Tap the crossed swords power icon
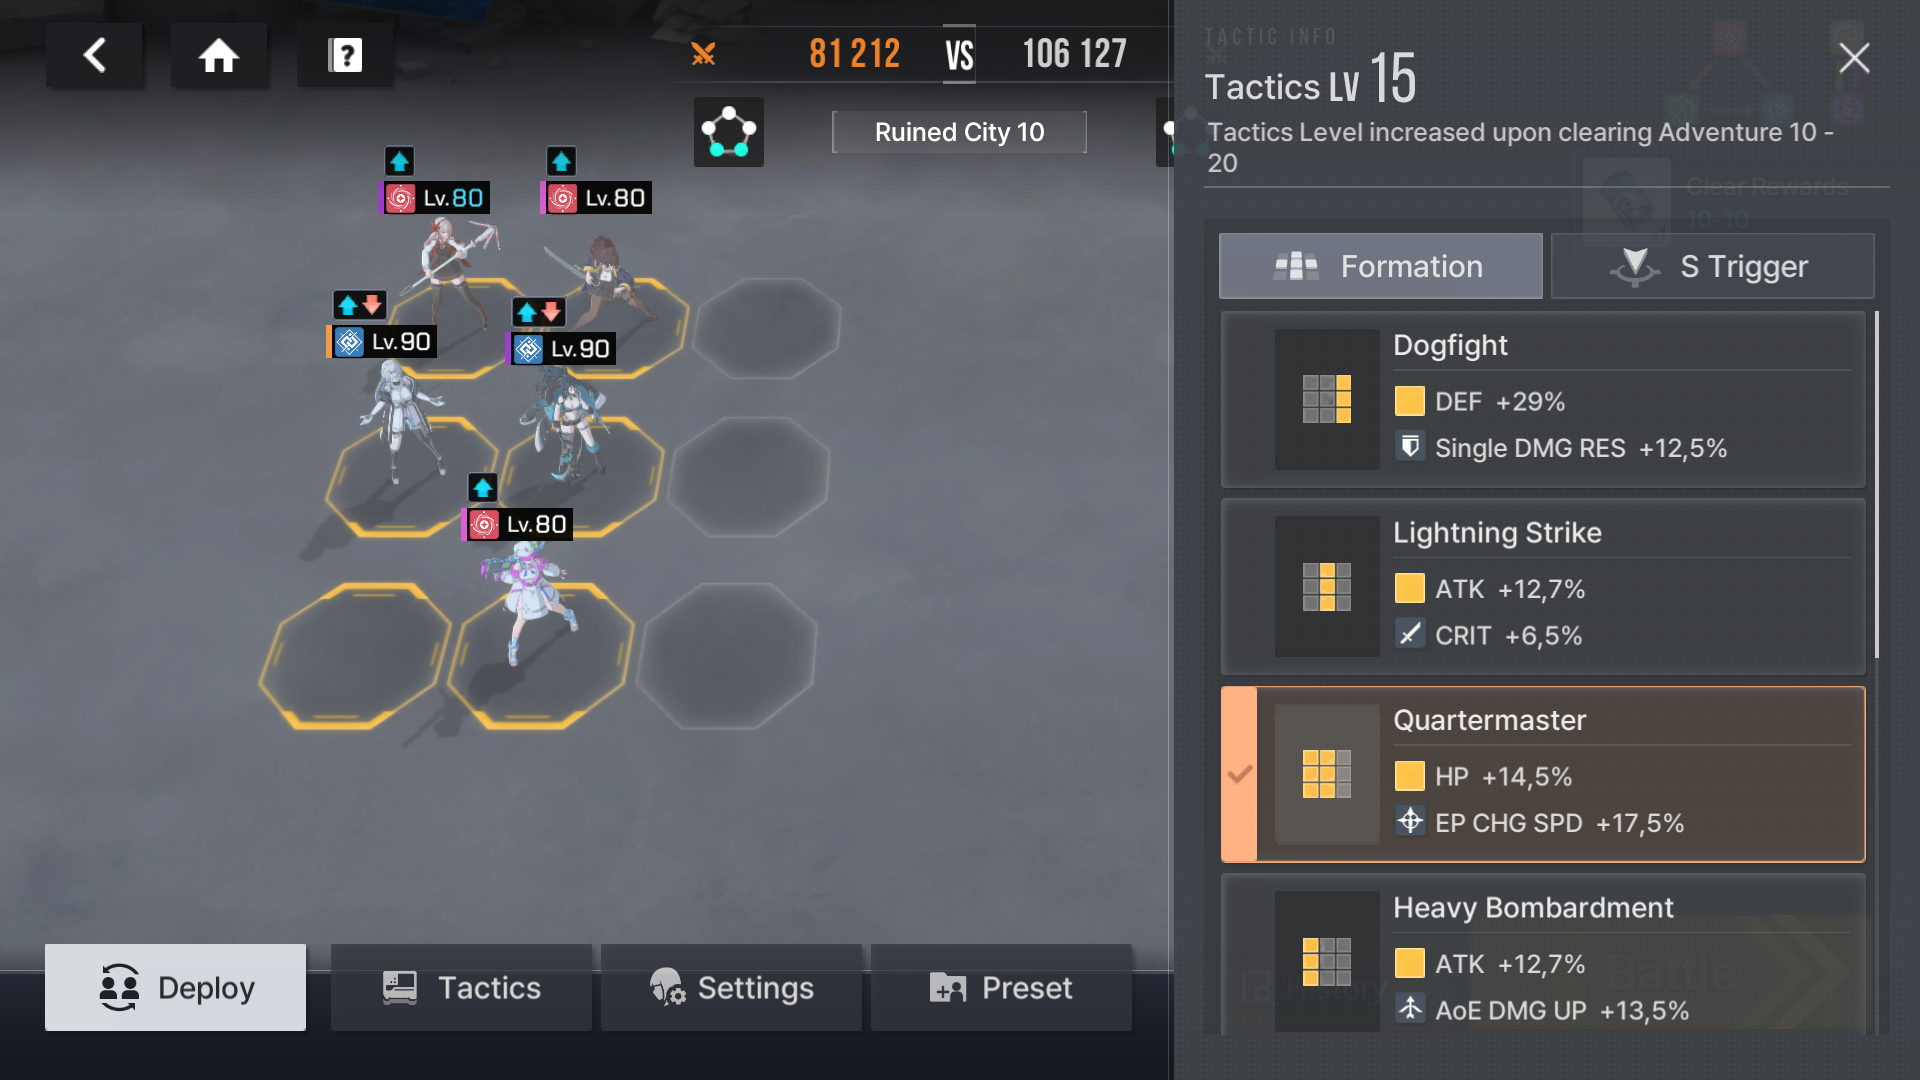The height and width of the screenshot is (1080, 1920). pos(703,54)
